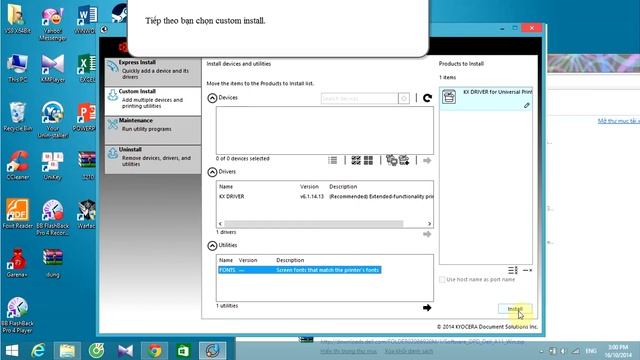Open the dung archive on desktop
This screenshot has height=360, width=640.
[52, 263]
